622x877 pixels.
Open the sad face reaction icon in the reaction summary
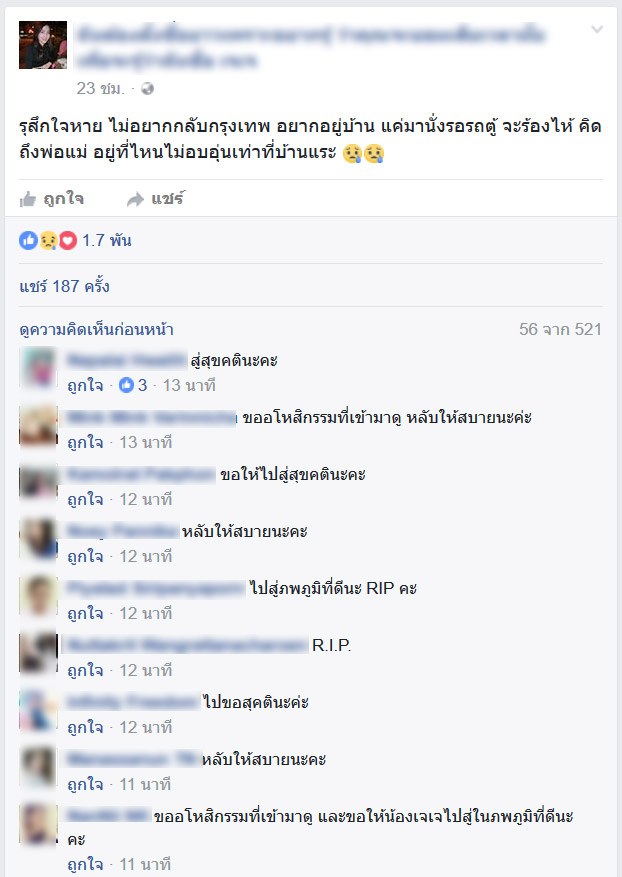(48, 241)
